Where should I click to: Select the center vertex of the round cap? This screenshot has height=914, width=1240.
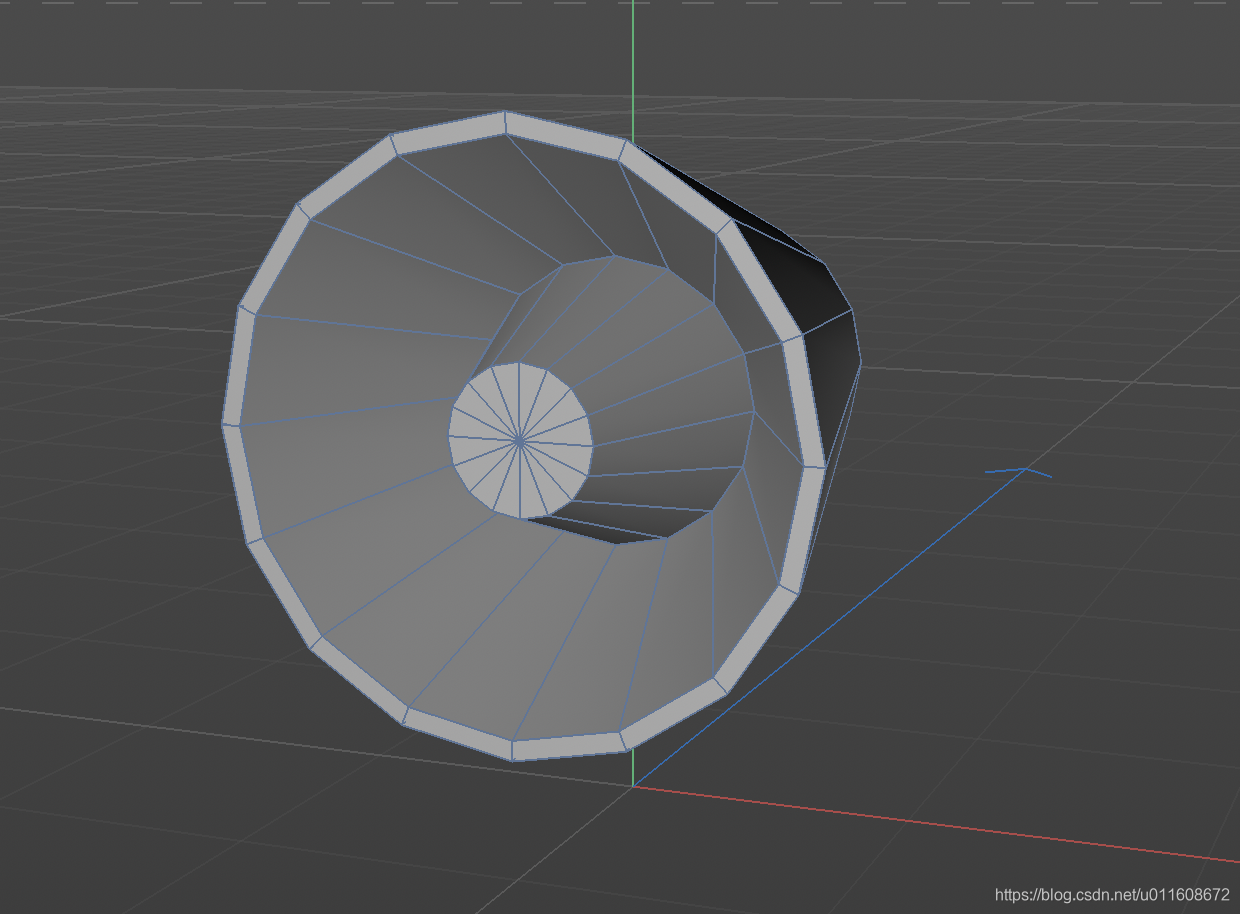(519, 439)
